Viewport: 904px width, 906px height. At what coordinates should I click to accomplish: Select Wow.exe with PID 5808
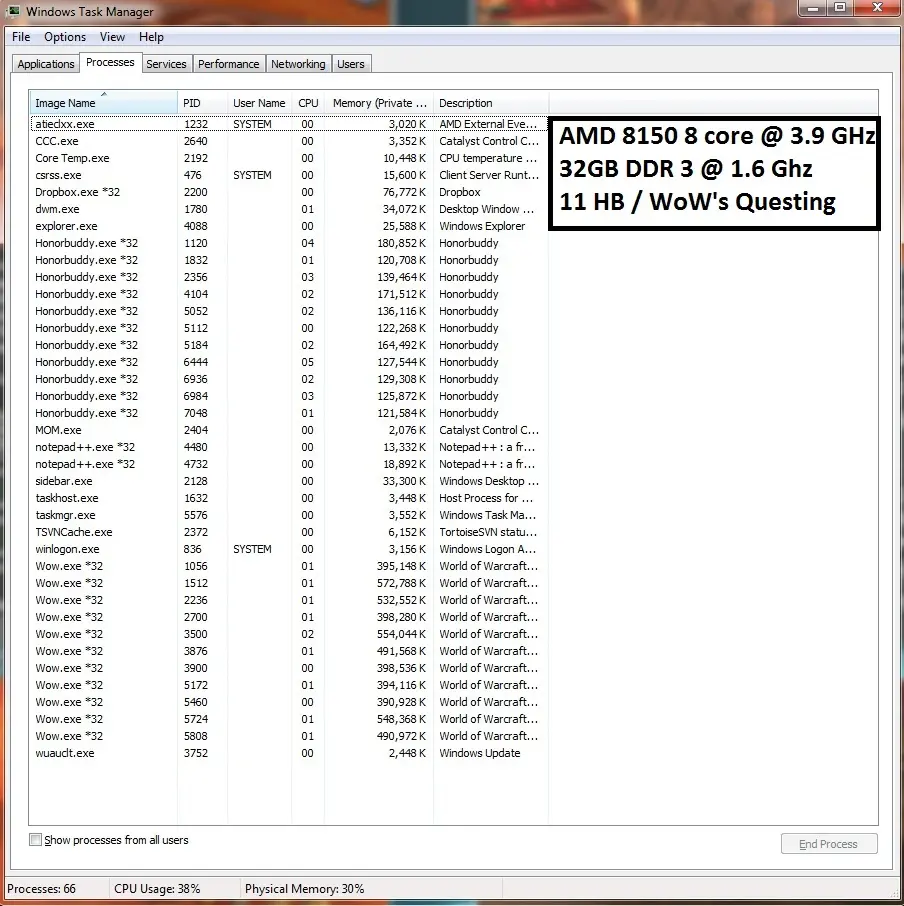(x=288, y=736)
